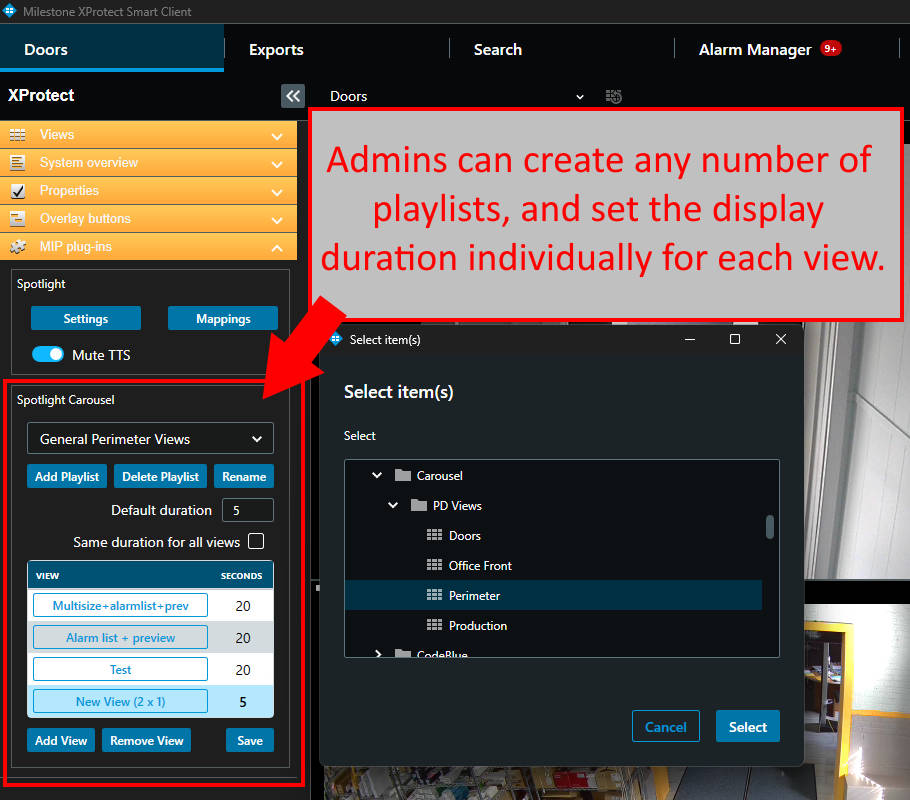Click the MIP plug-ins gear icon
Image resolution: width=910 pixels, height=800 pixels.
coord(18,247)
